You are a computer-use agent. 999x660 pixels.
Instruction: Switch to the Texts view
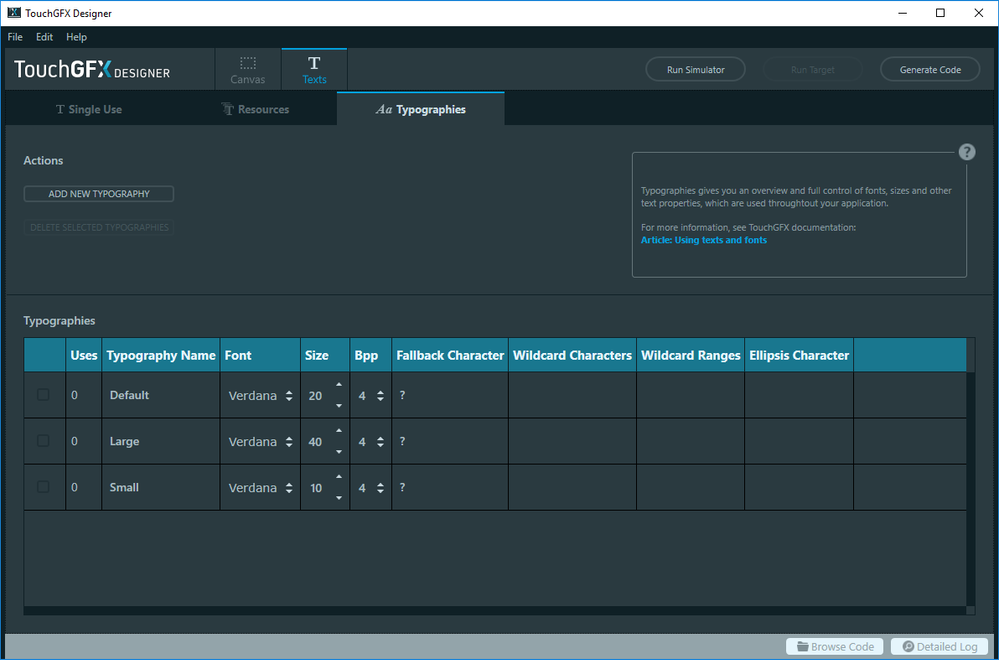pyautogui.click(x=315, y=70)
